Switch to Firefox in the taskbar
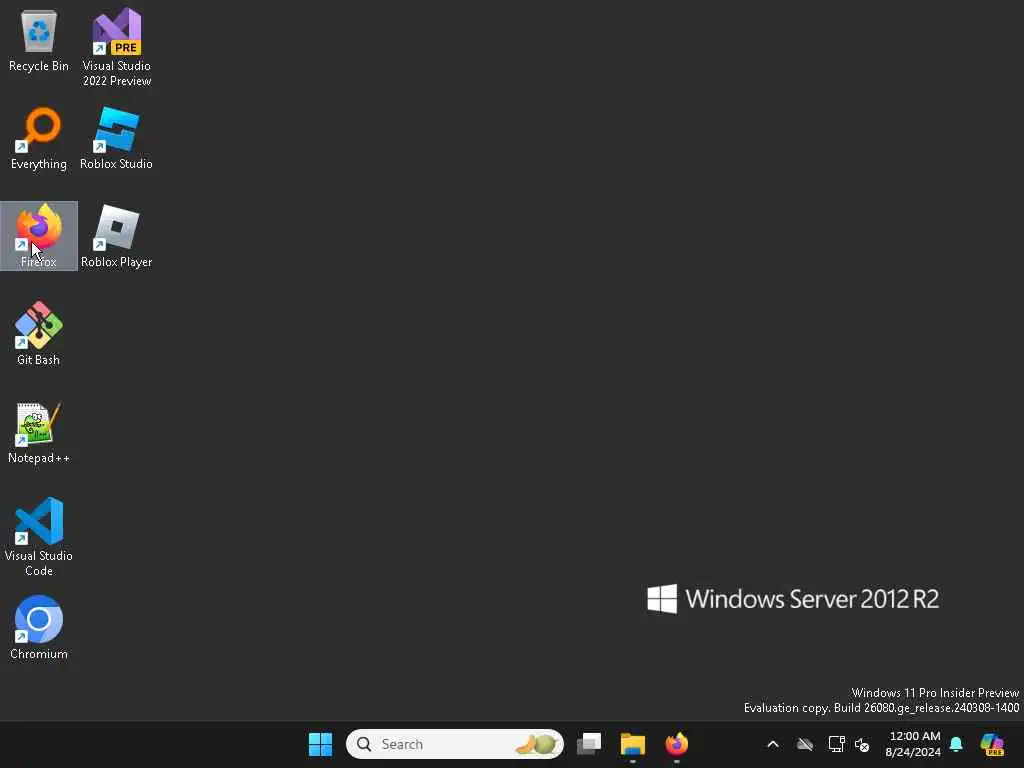 point(677,744)
